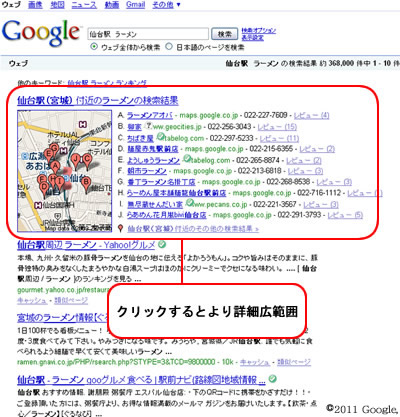Image resolution: width=400 pixels, height=417 pixels.
Task: Go to ニュース in top navigation
Action: pos(84,5)
